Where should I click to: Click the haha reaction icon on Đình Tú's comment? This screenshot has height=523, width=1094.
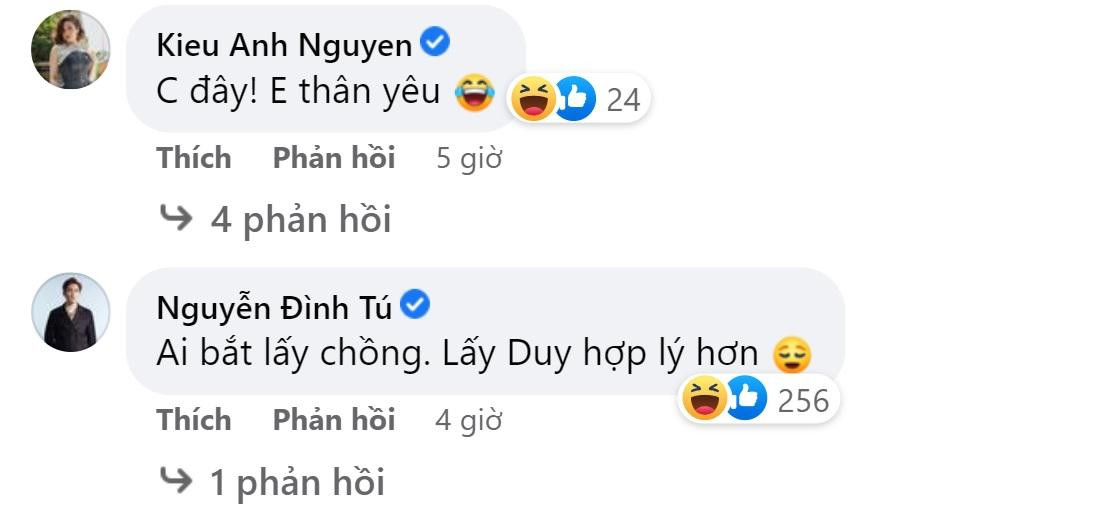click(x=705, y=398)
